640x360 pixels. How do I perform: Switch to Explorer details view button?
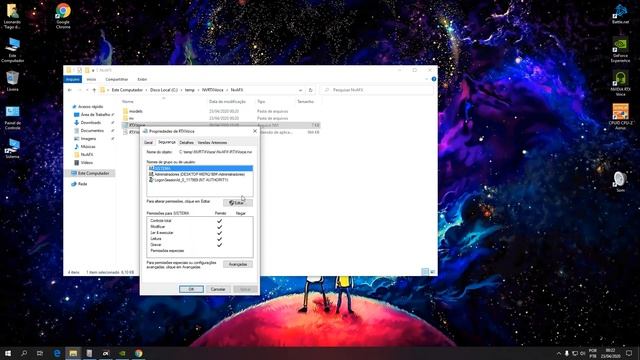click(x=425, y=272)
